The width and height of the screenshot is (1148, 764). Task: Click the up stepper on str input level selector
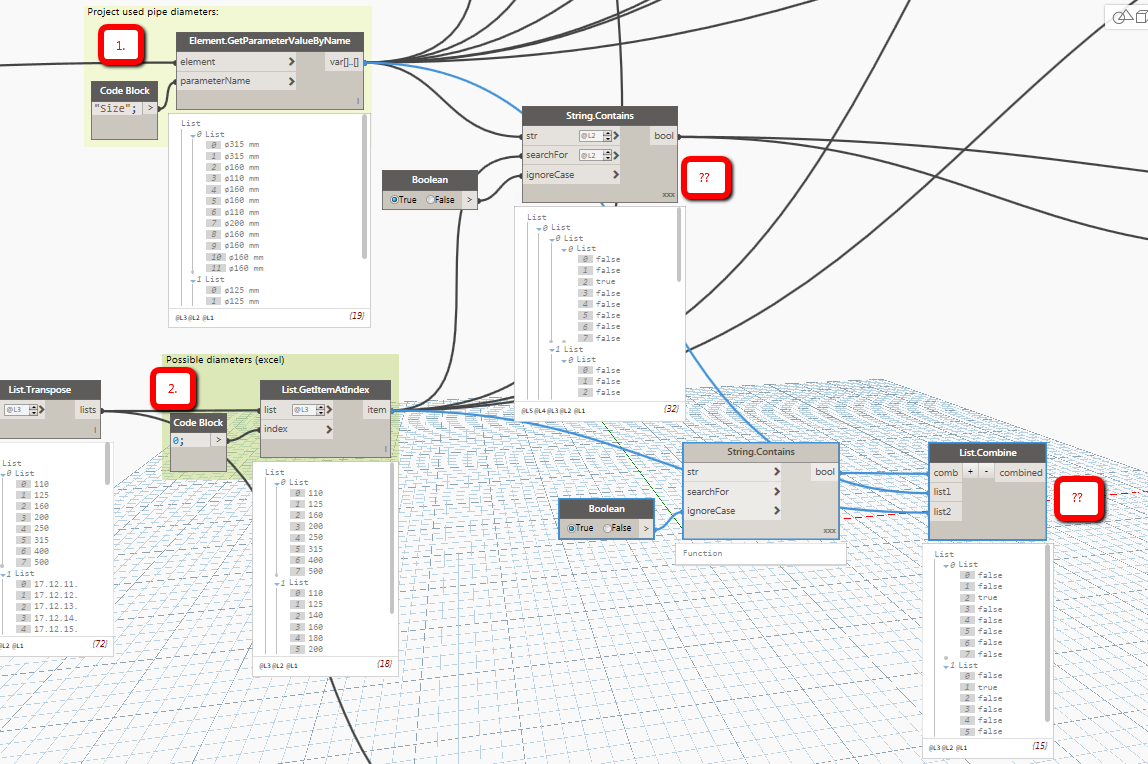[x=608, y=131]
